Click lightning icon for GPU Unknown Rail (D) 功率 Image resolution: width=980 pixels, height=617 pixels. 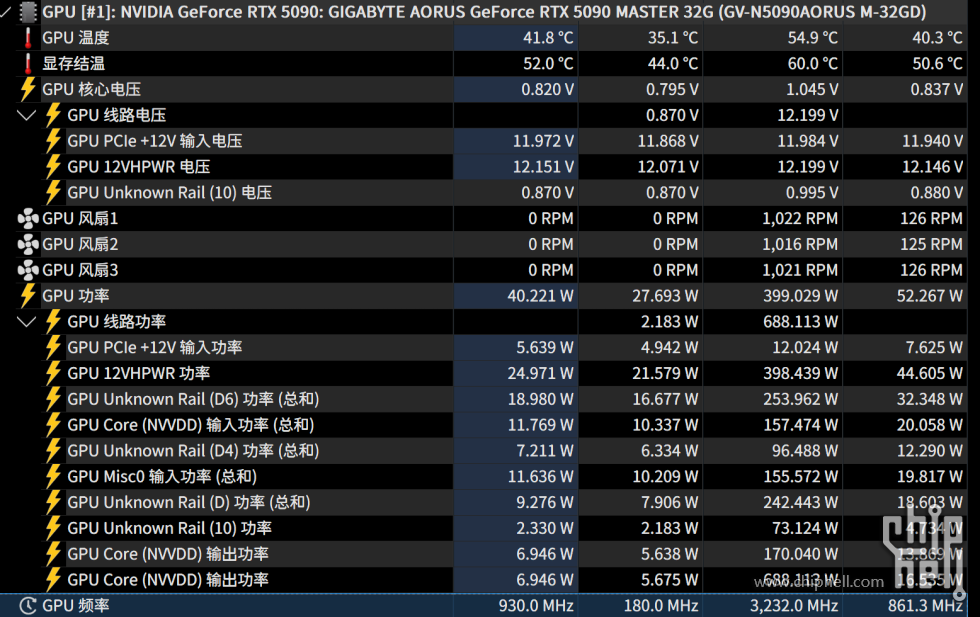(x=53, y=502)
